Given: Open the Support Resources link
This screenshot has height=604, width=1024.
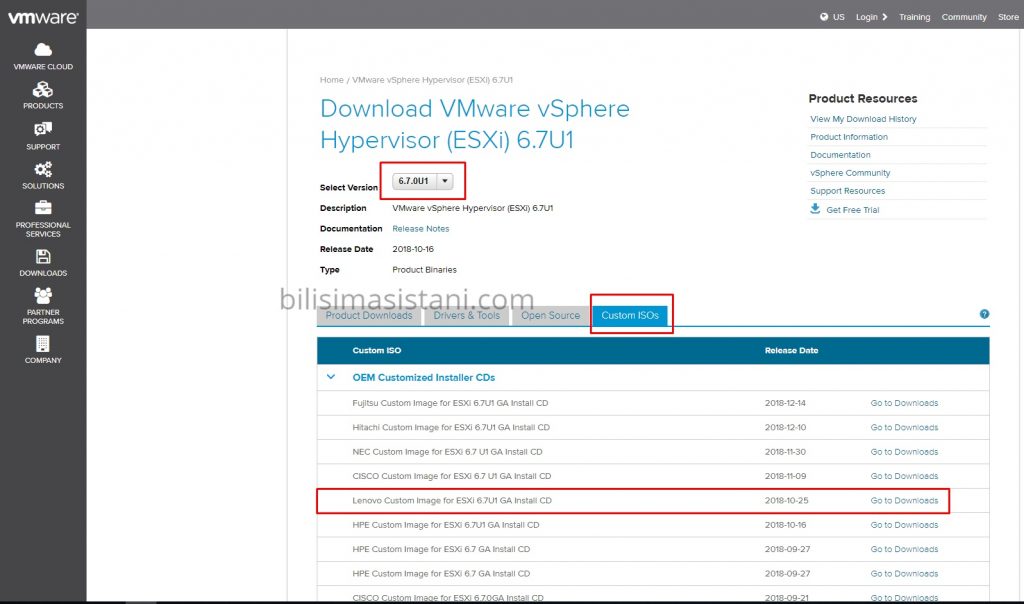Looking at the screenshot, I should coord(848,191).
